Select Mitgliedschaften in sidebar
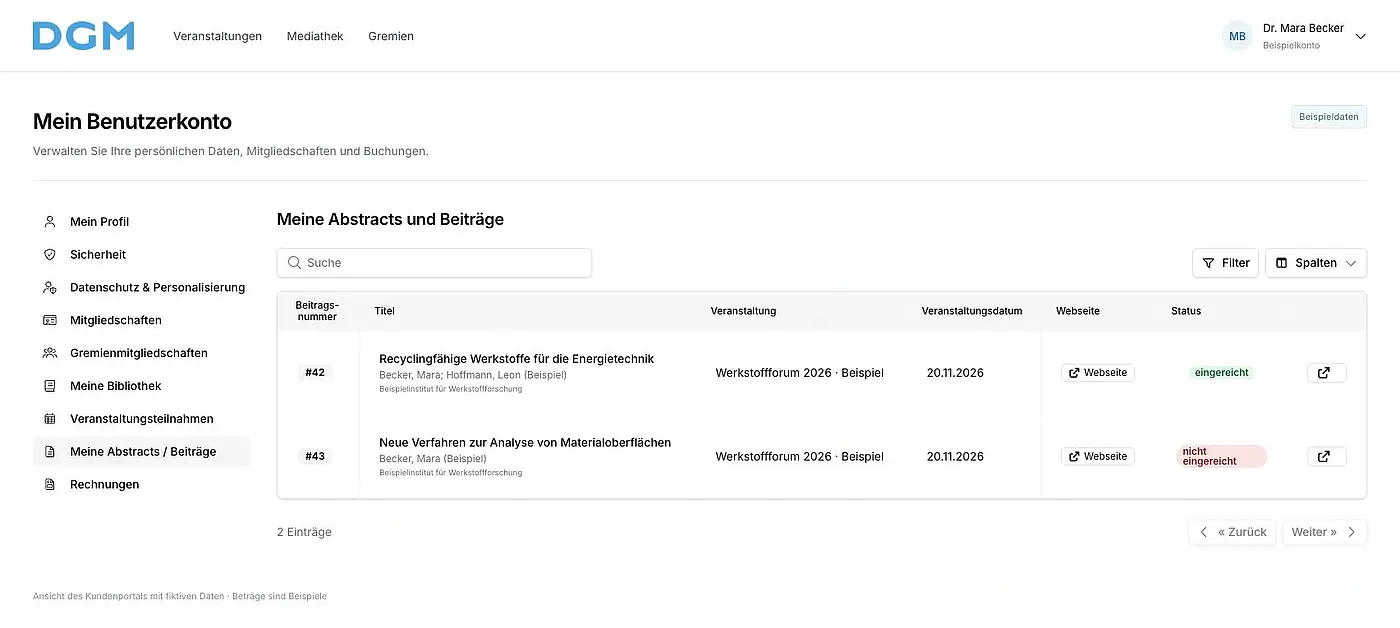The width and height of the screenshot is (1400, 628). click(141, 320)
